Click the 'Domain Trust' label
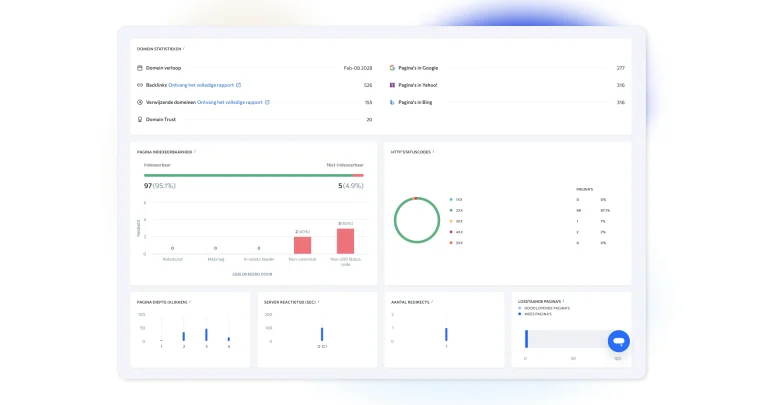This screenshot has width=768, height=405. click(161, 119)
